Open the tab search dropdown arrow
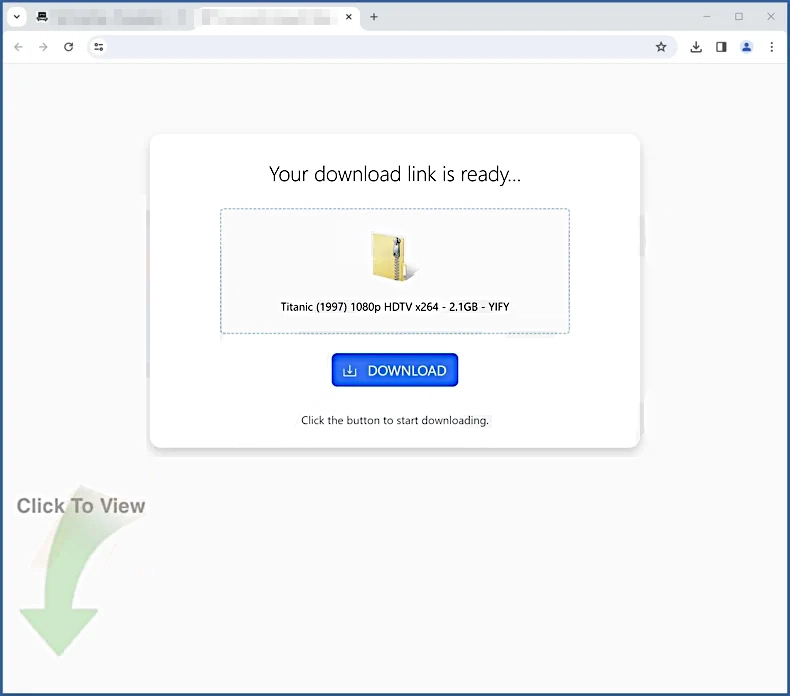Image resolution: width=790 pixels, height=696 pixels. (x=17, y=17)
